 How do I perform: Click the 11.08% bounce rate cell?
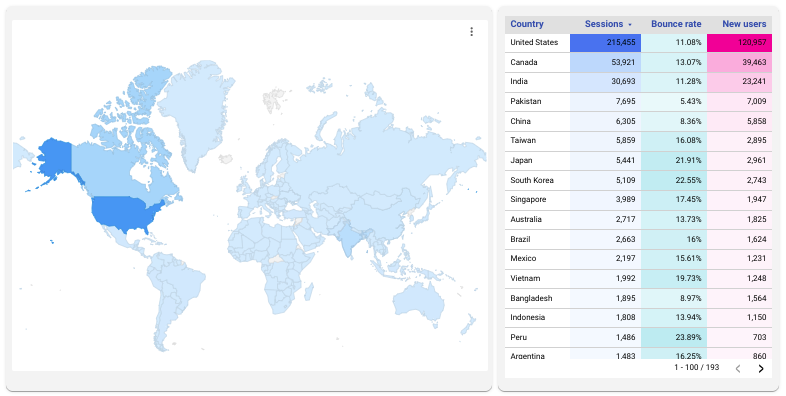pos(674,43)
